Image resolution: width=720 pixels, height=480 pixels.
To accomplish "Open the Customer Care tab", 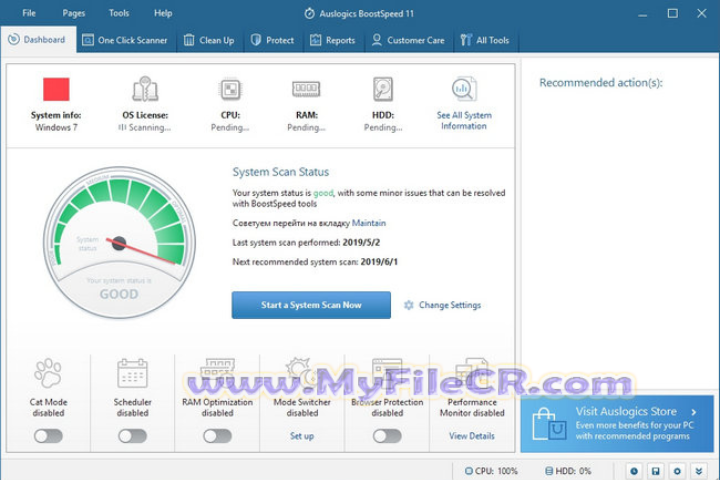I will (408, 40).
